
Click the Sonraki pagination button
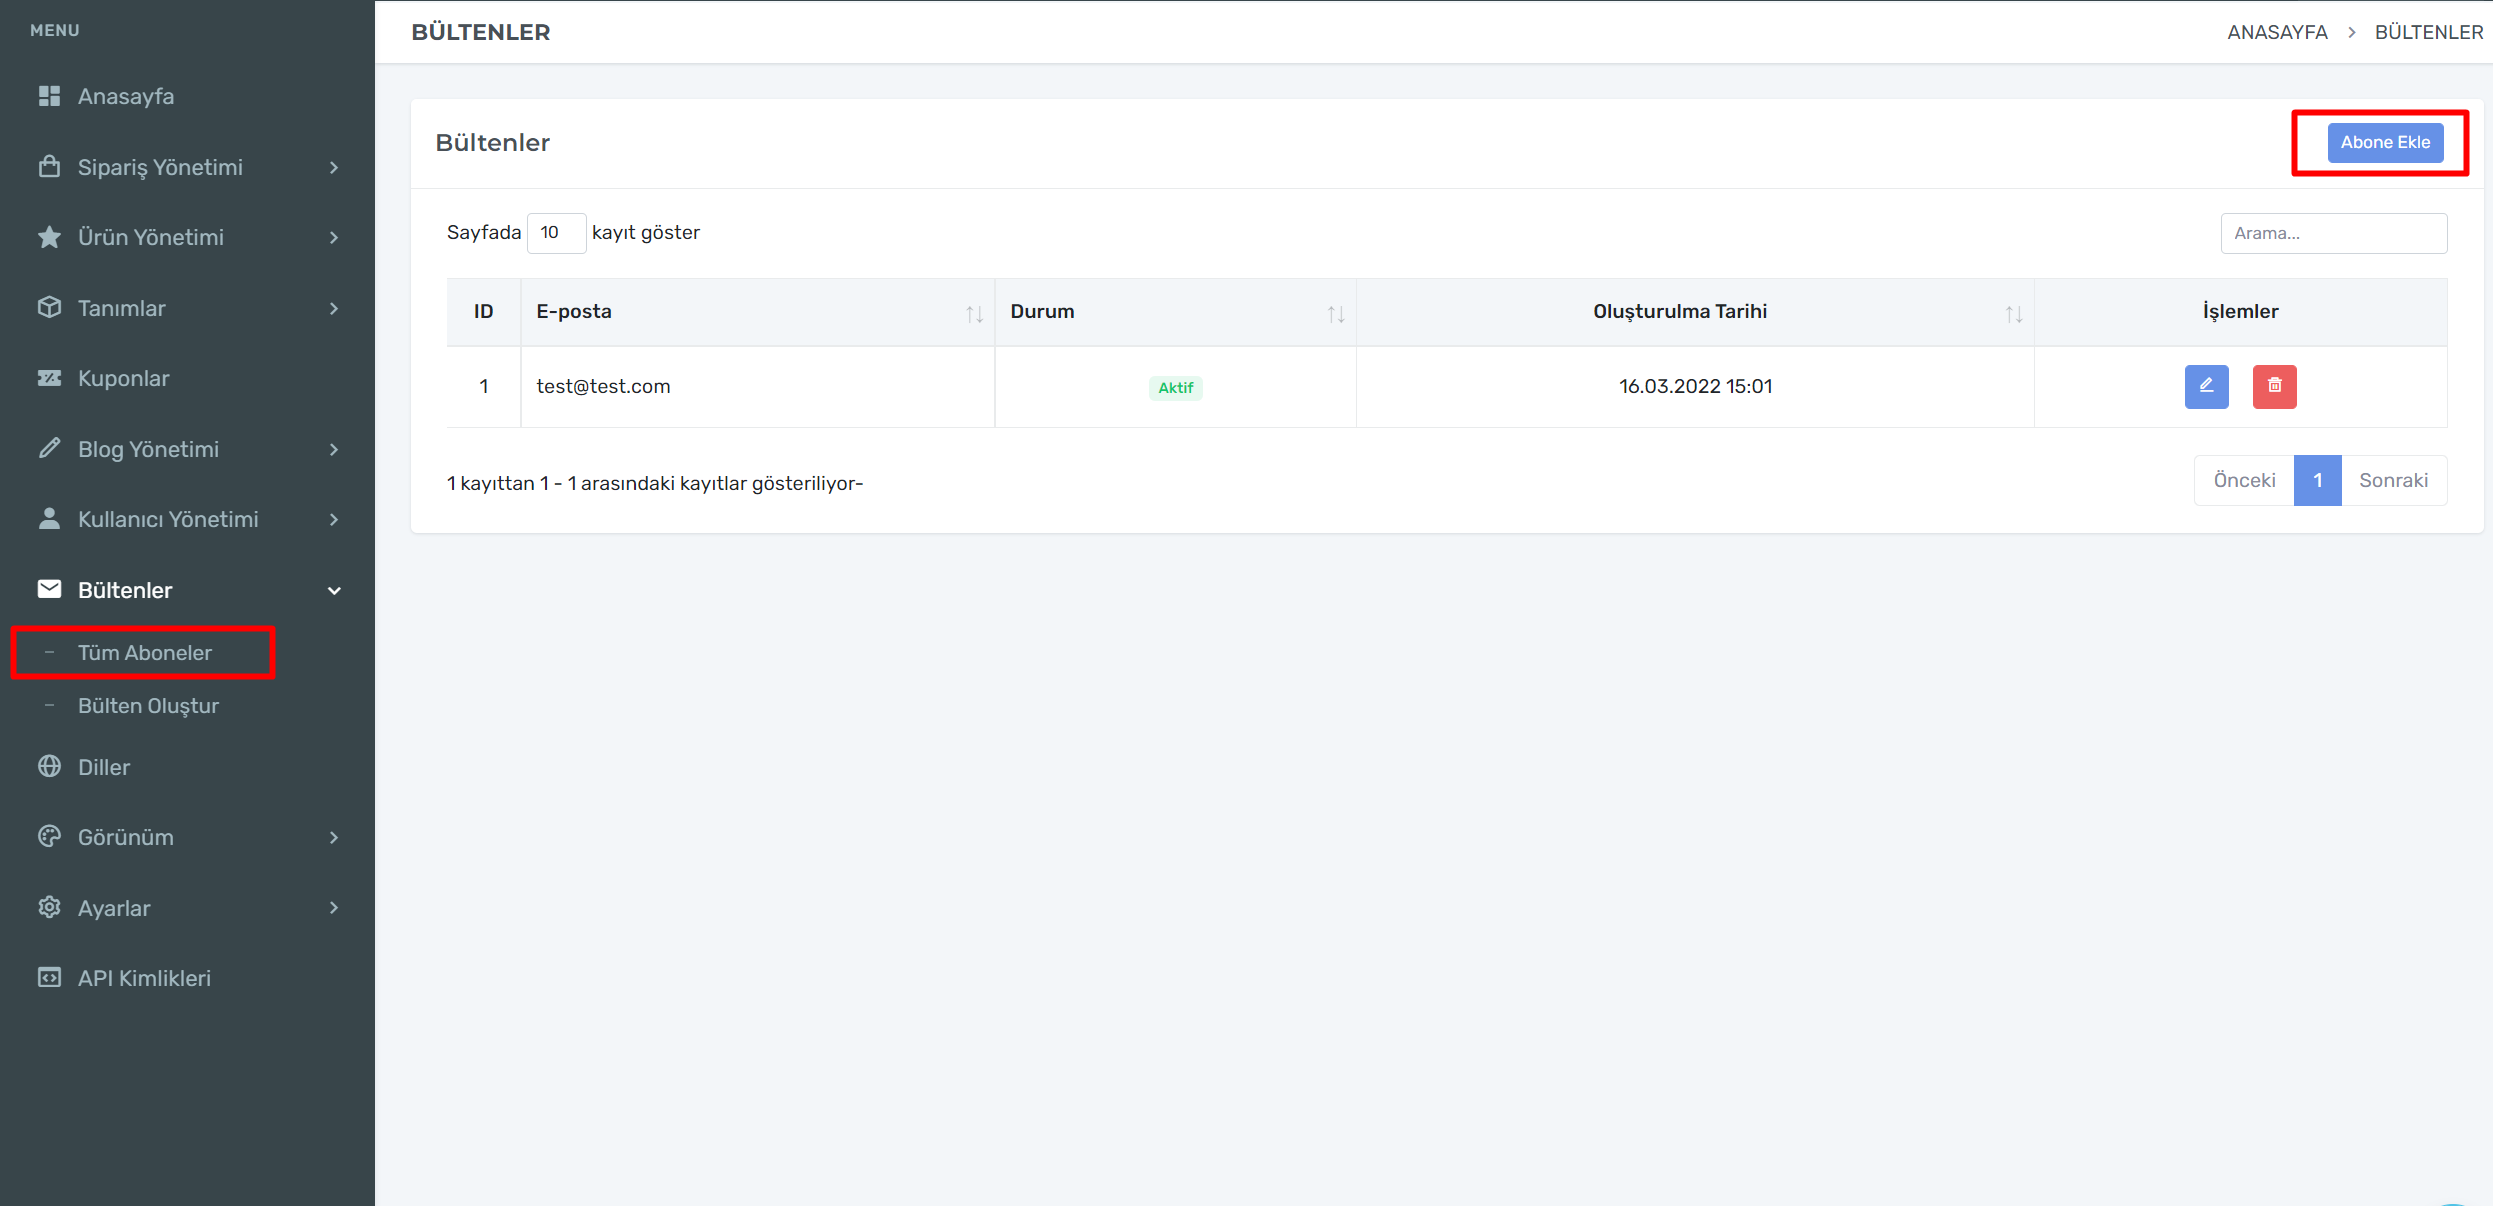tap(2393, 481)
